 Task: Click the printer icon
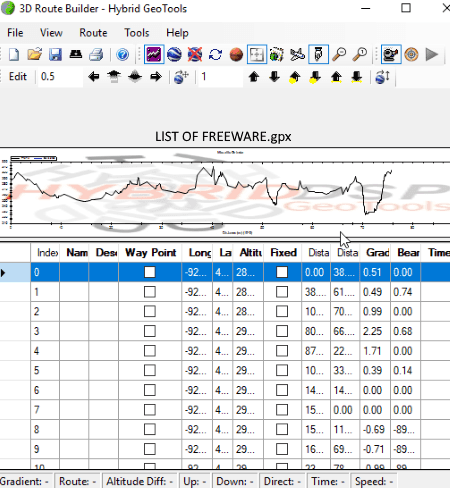[x=96, y=54]
